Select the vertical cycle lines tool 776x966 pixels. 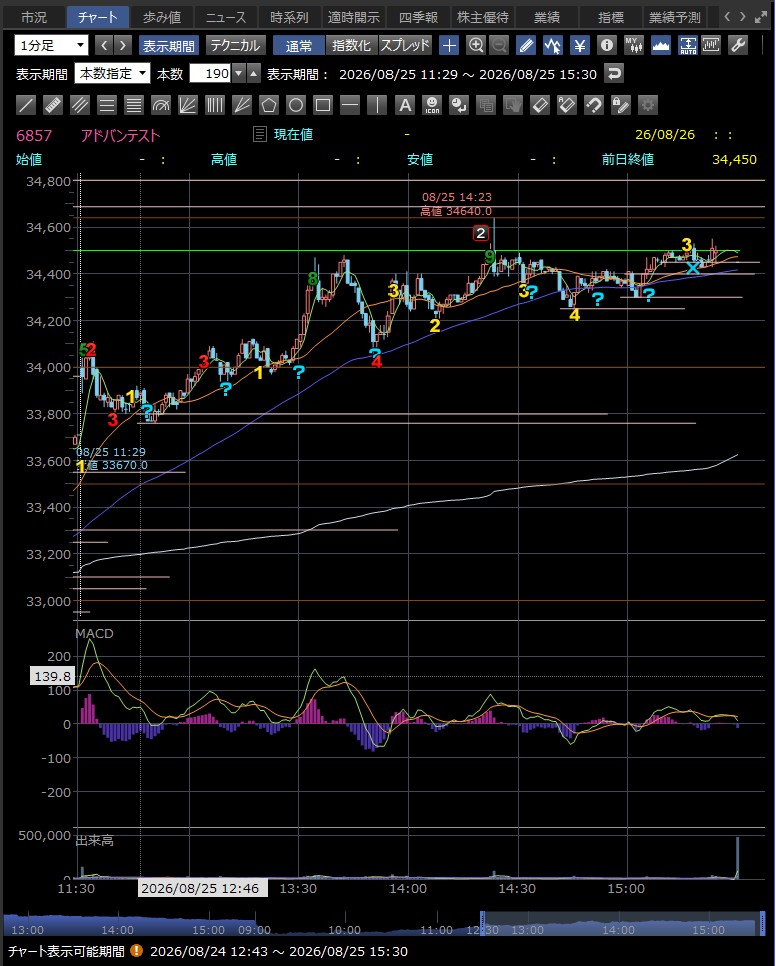pyautogui.click(x=214, y=105)
